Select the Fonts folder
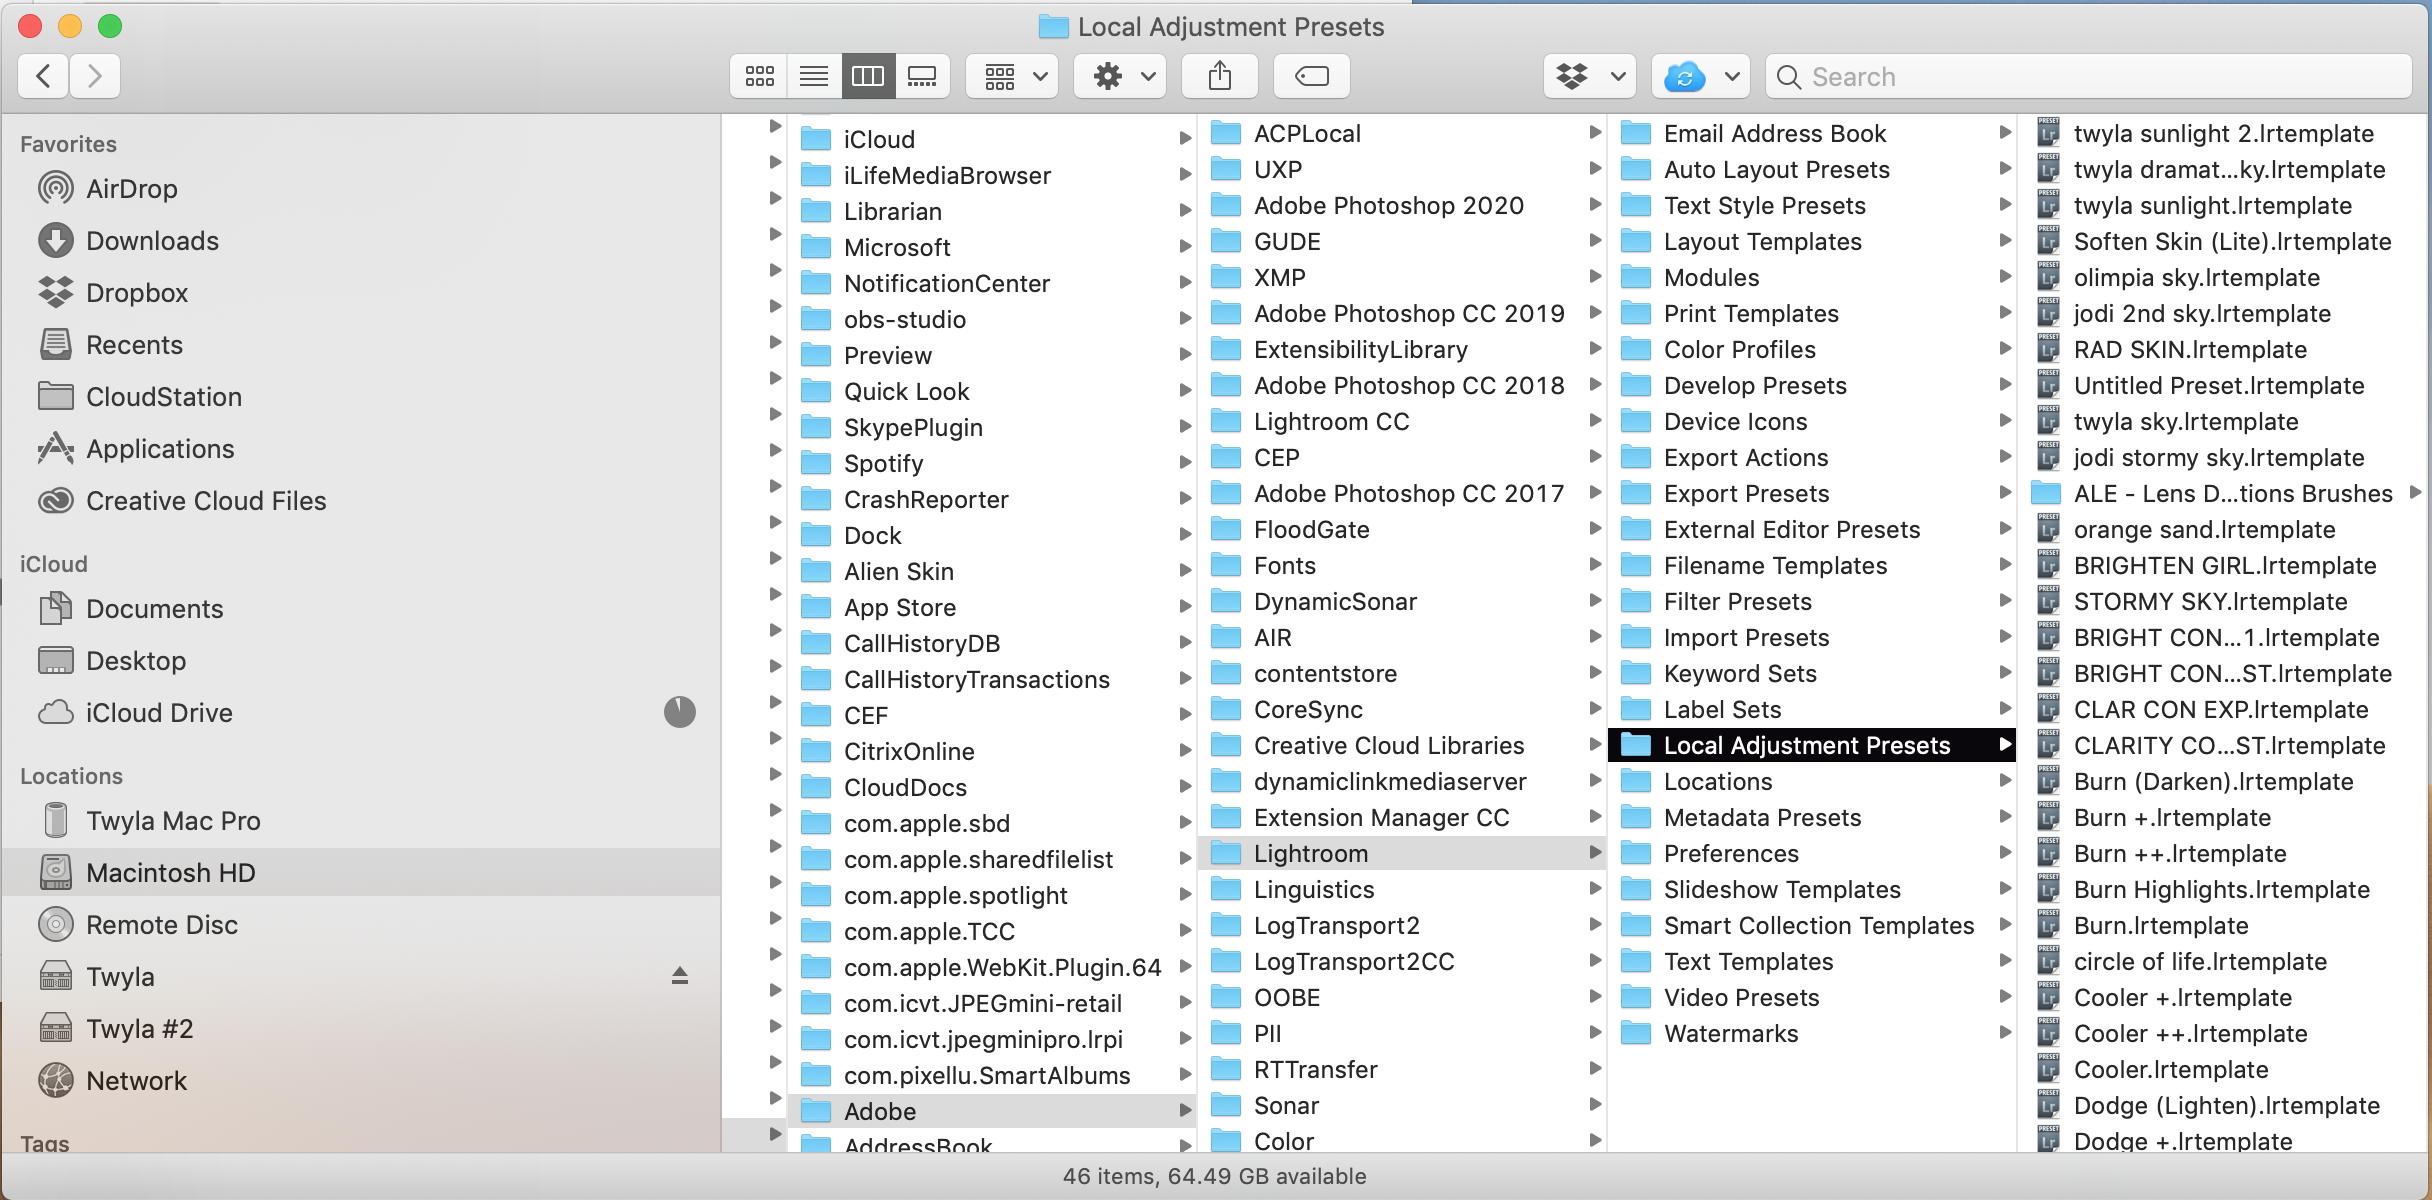The image size is (2432, 1200). click(1284, 565)
